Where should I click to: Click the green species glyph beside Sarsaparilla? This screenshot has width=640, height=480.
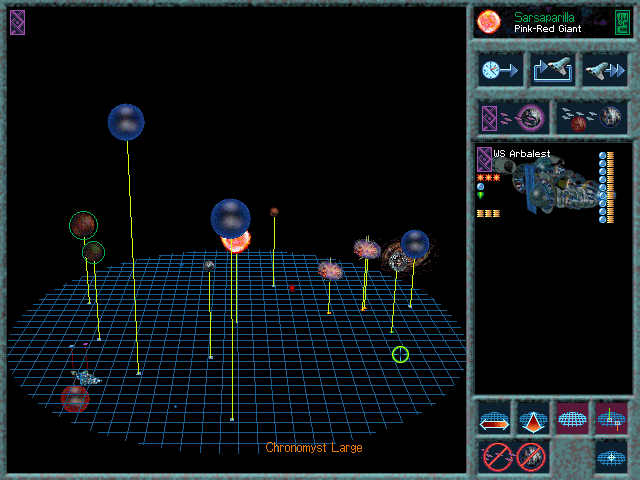point(623,22)
